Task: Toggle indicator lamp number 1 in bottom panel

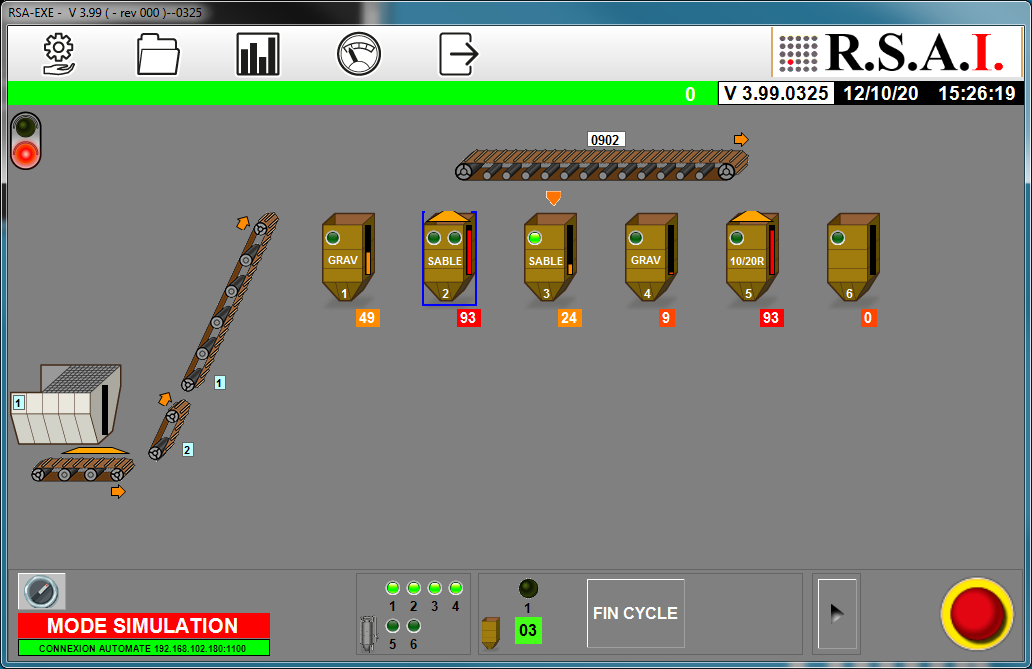Action: click(392, 588)
